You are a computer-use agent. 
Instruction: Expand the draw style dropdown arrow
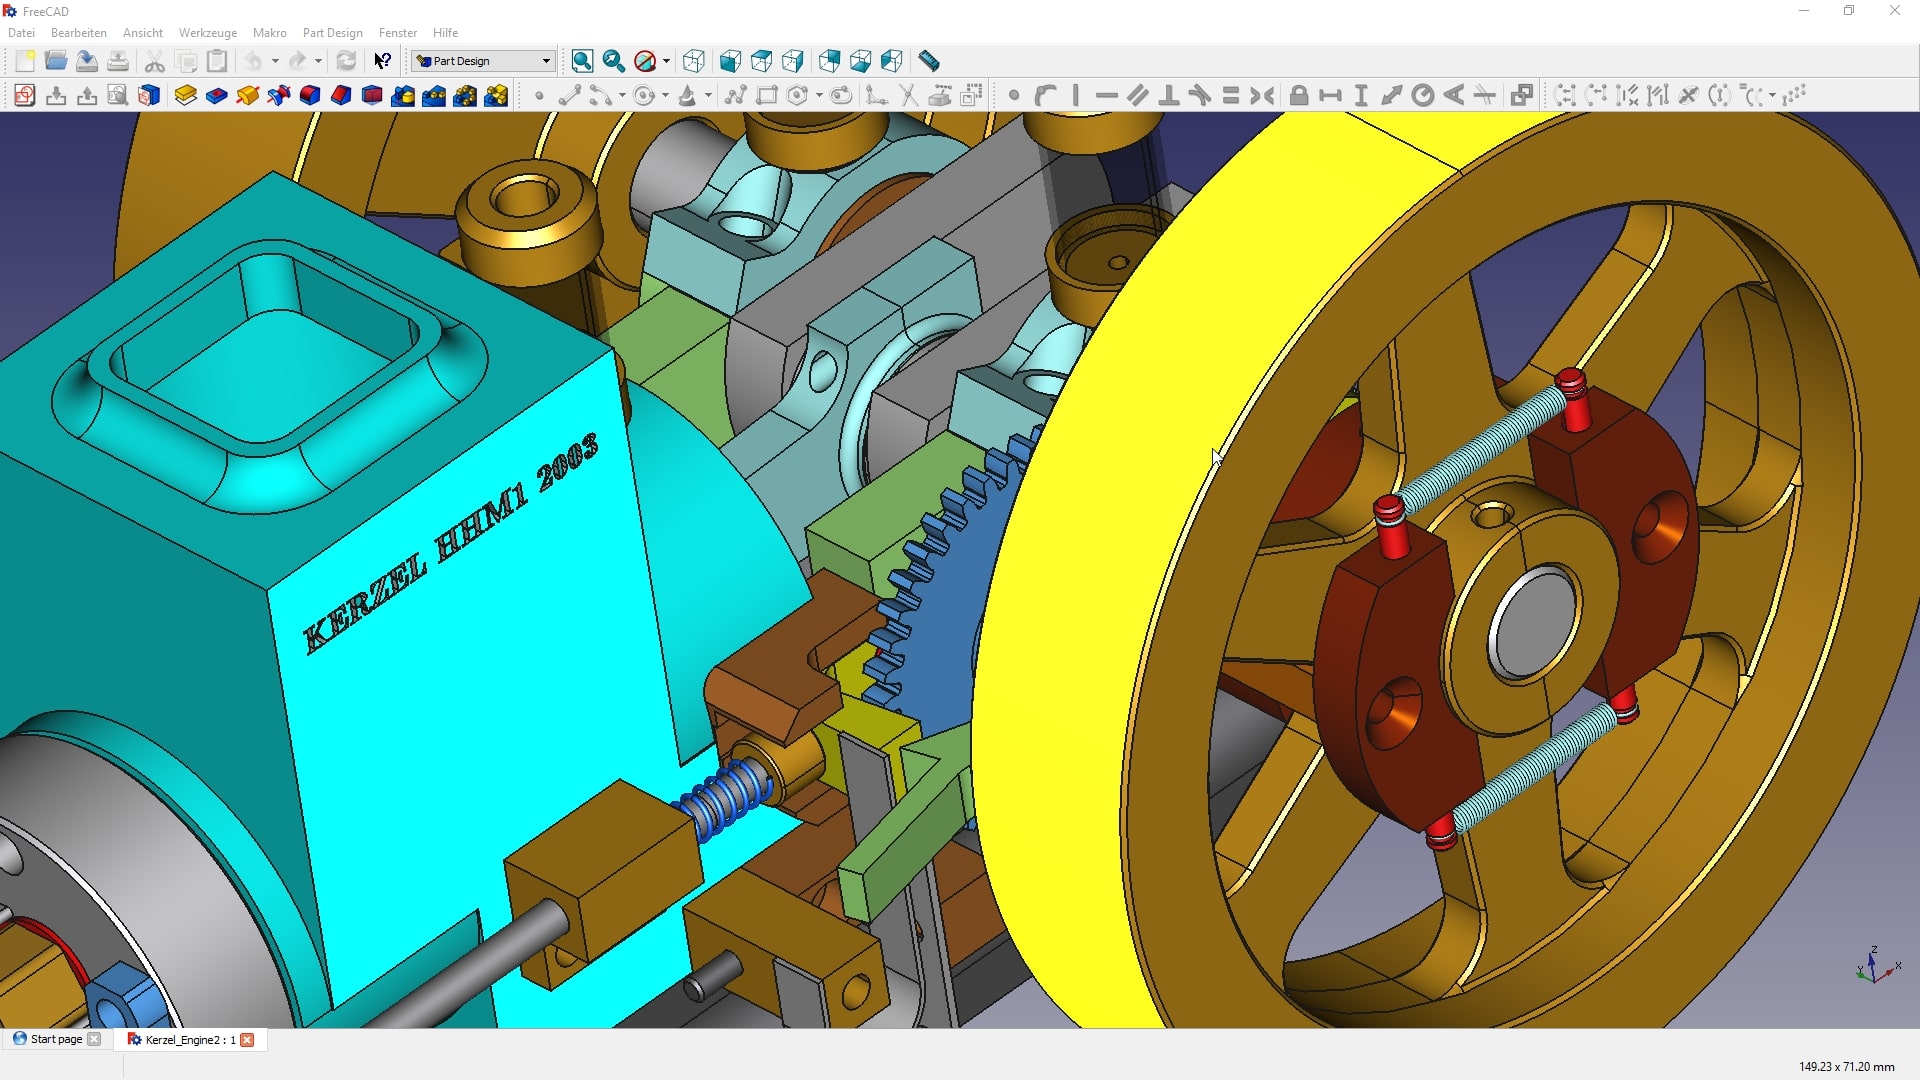click(x=666, y=61)
